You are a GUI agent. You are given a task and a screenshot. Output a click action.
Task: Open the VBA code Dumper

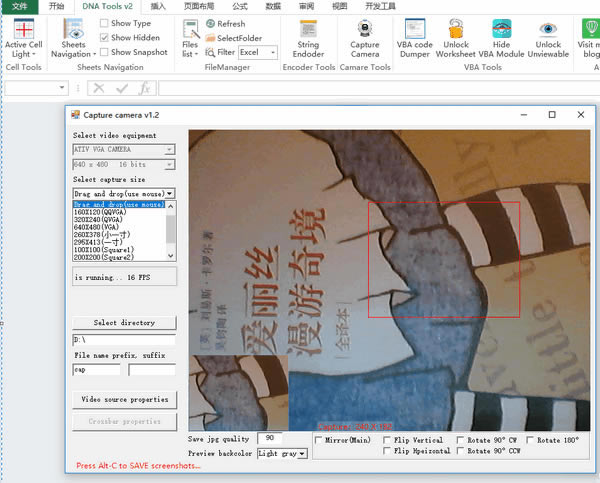pyautogui.click(x=414, y=39)
